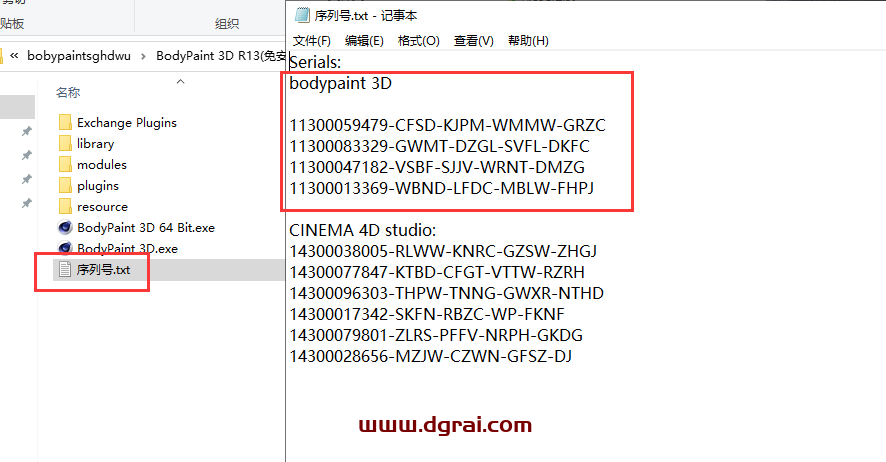The image size is (886, 462).
Task: Click the Serials: line in Notepad
Action: [315, 62]
